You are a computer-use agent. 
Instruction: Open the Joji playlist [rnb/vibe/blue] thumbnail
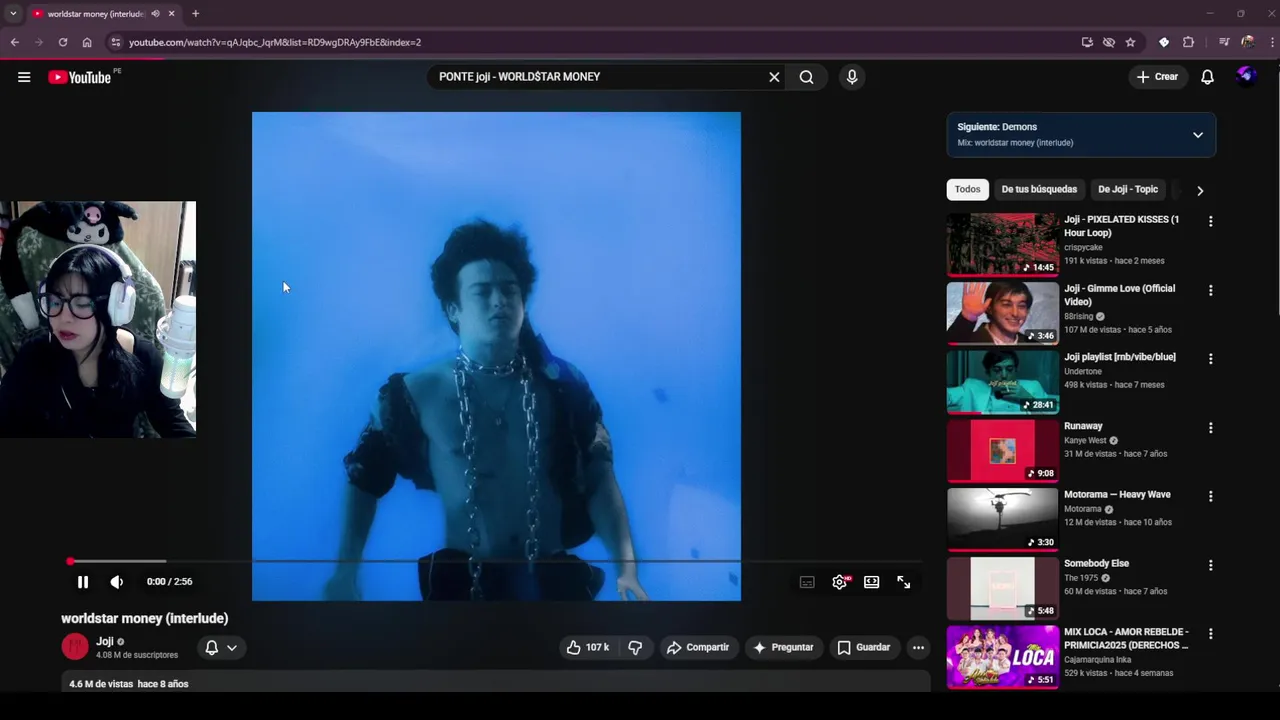point(1002,382)
